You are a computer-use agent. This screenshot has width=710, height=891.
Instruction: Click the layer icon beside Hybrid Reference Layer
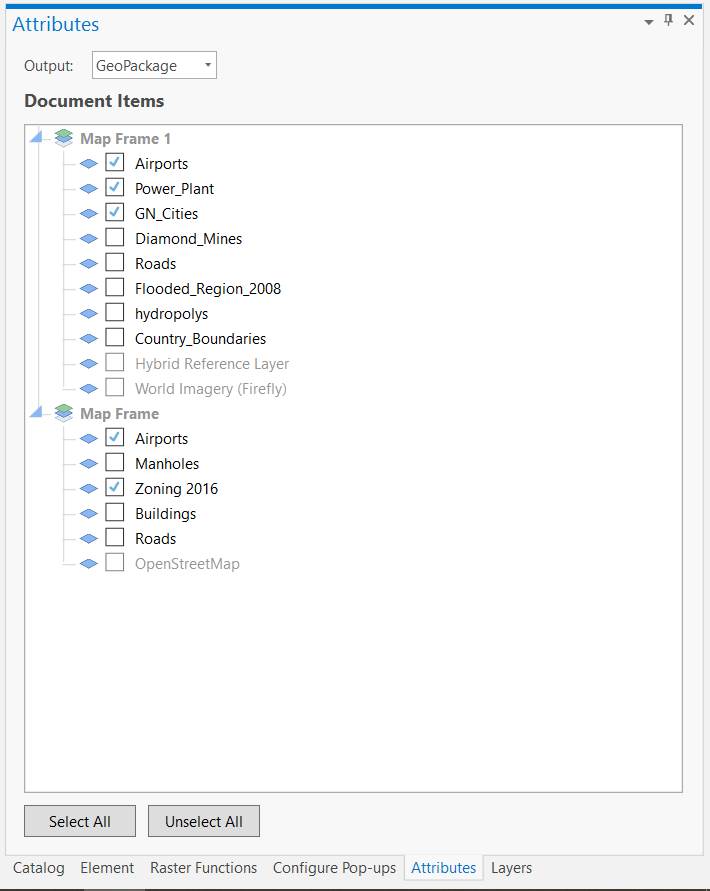(x=89, y=364)
